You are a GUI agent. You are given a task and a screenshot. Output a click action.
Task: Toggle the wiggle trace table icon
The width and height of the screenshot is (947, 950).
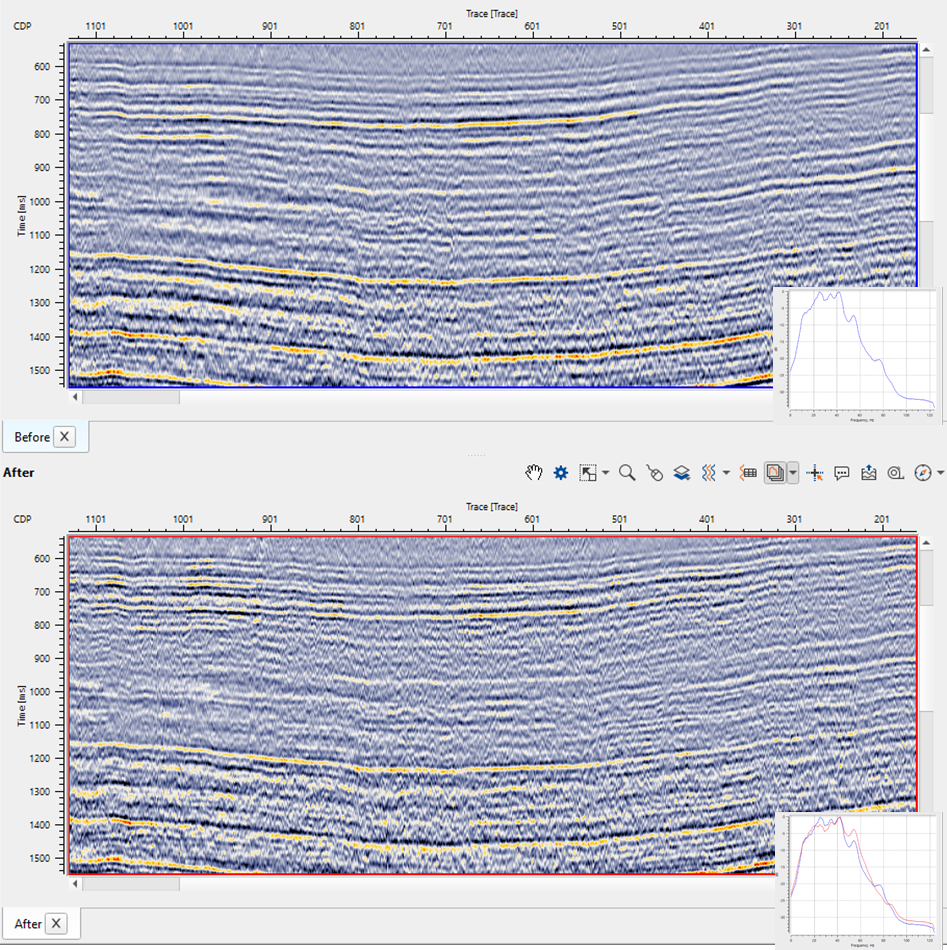click(x=748, y=473)
